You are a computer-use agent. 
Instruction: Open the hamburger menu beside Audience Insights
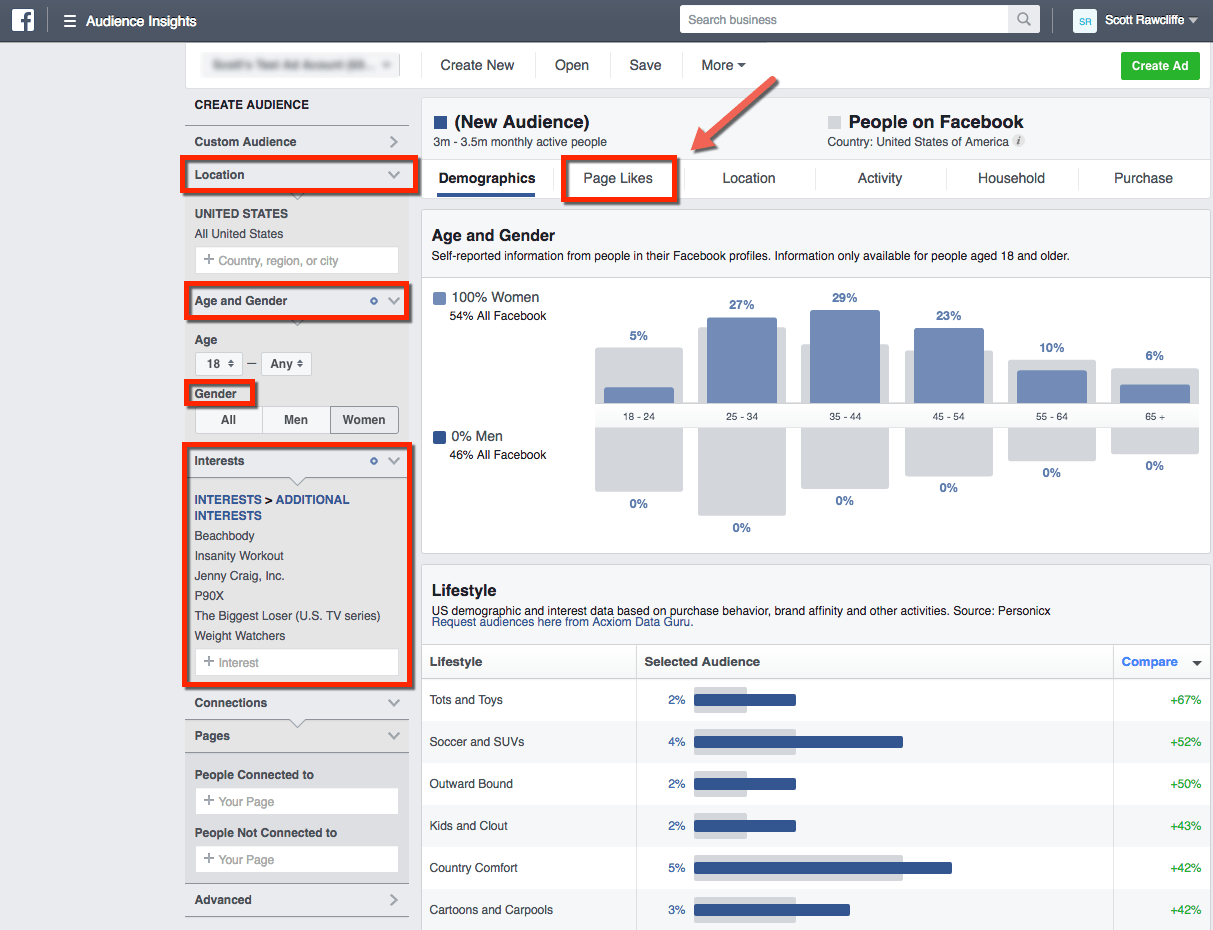coord(70,21)
